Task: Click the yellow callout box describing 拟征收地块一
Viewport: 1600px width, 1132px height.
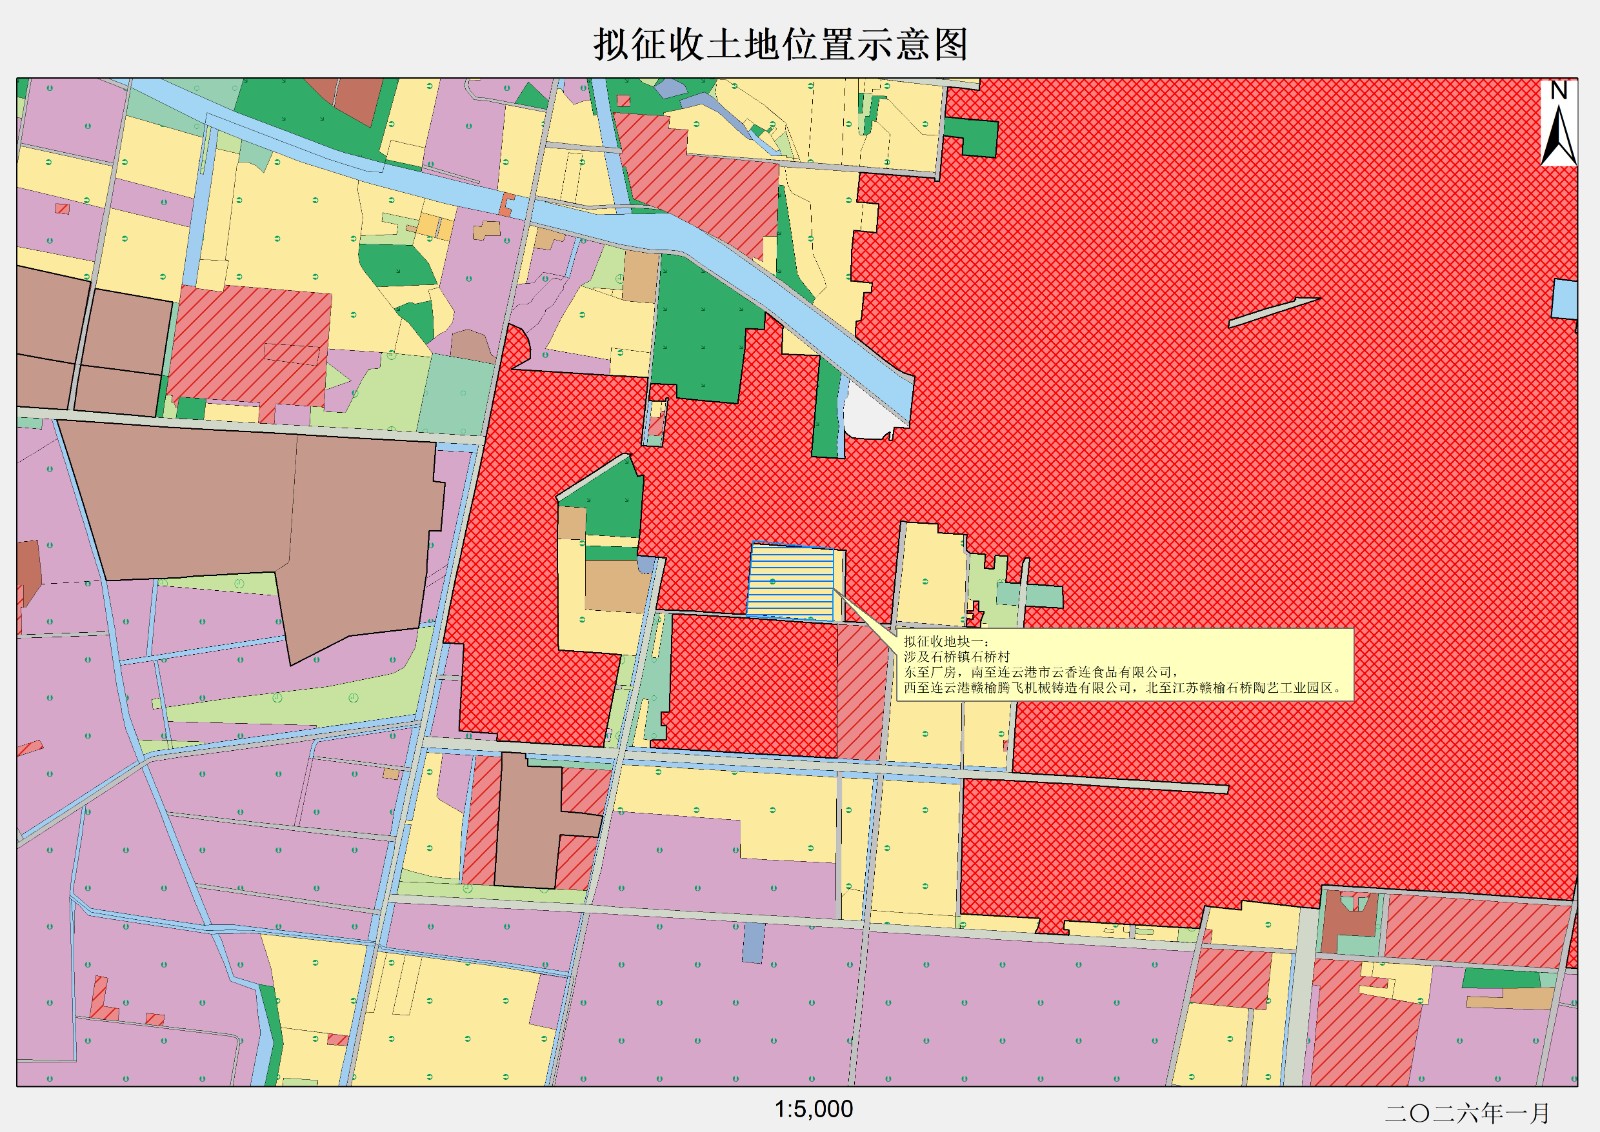Action: 1123,665
